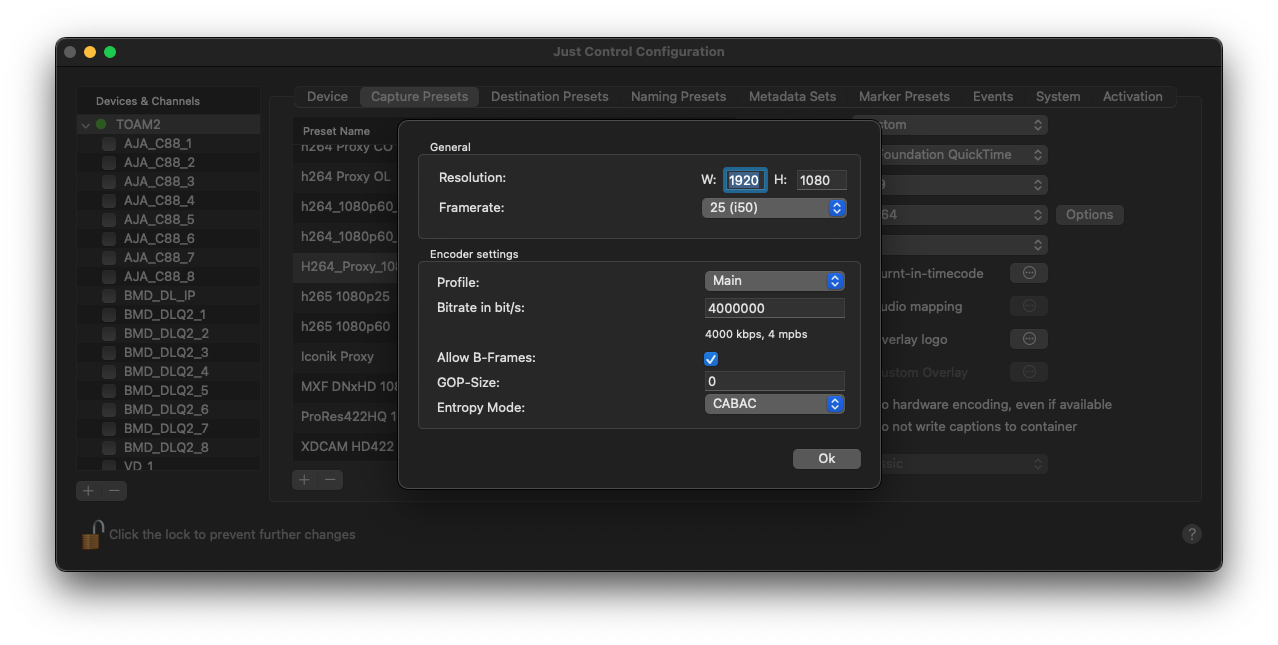Open the dropdown below the Options row

point(964,244)
